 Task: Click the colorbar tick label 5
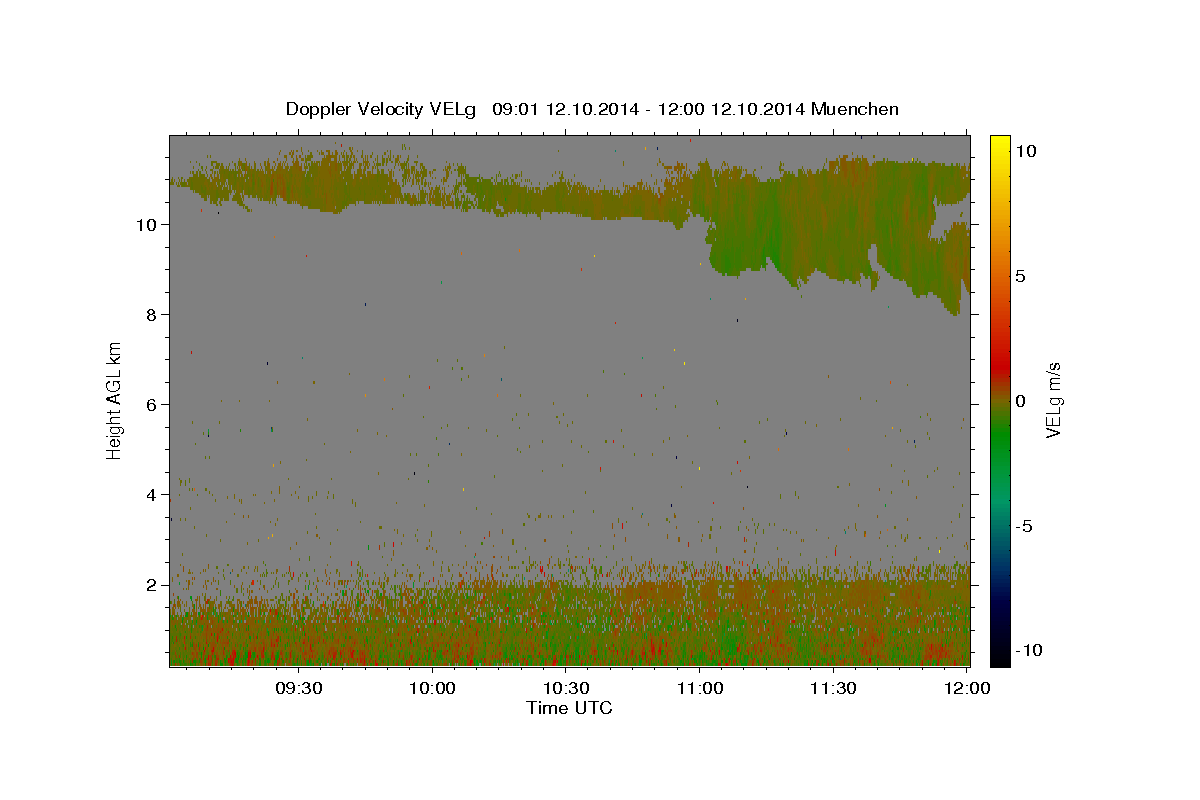pos(1020,276)
